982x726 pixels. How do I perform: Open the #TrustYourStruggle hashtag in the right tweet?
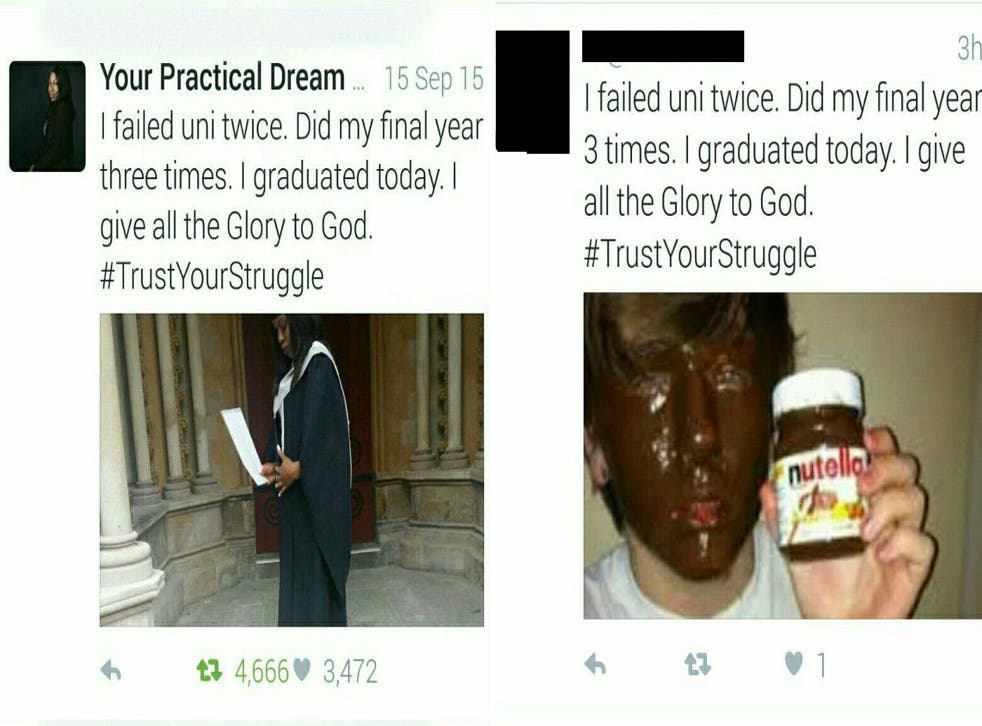700,254
